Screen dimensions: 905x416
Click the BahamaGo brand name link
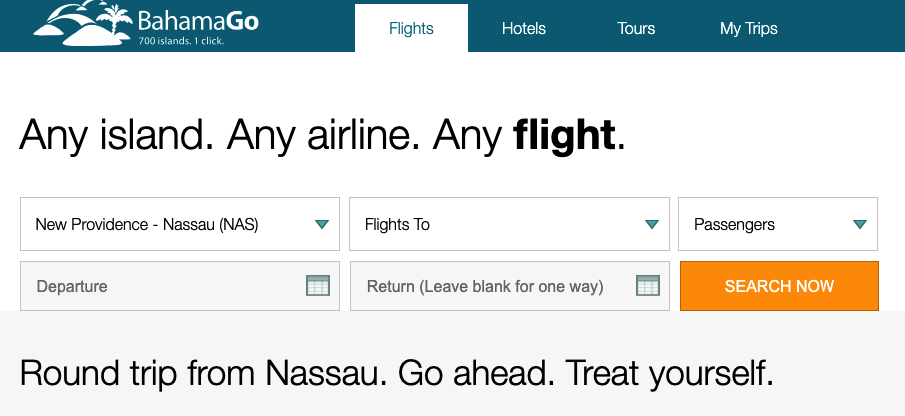198,19
